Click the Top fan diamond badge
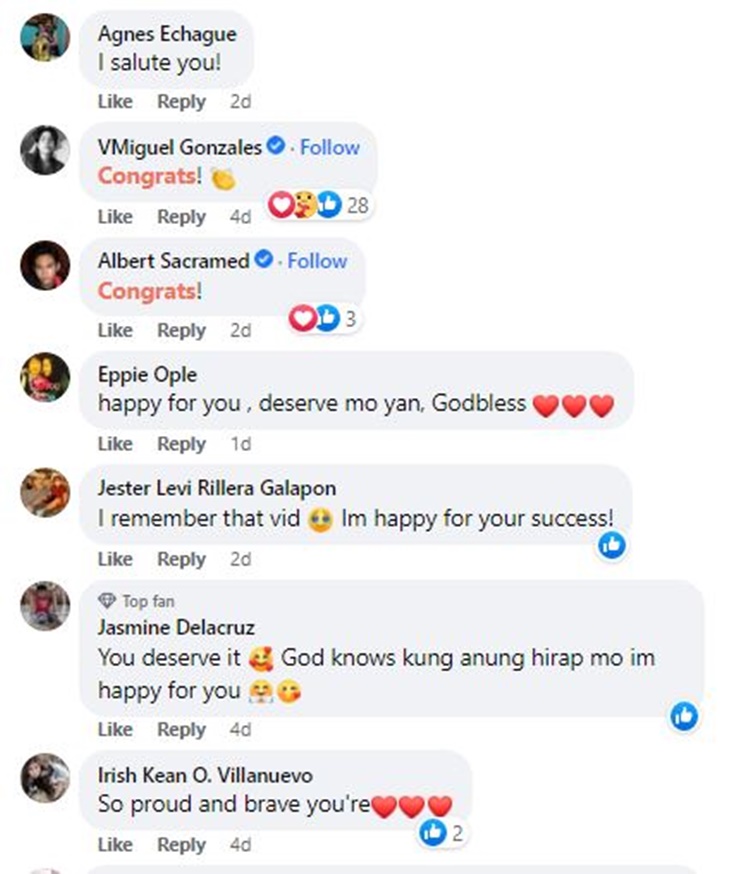 click(x=108, y=601)
